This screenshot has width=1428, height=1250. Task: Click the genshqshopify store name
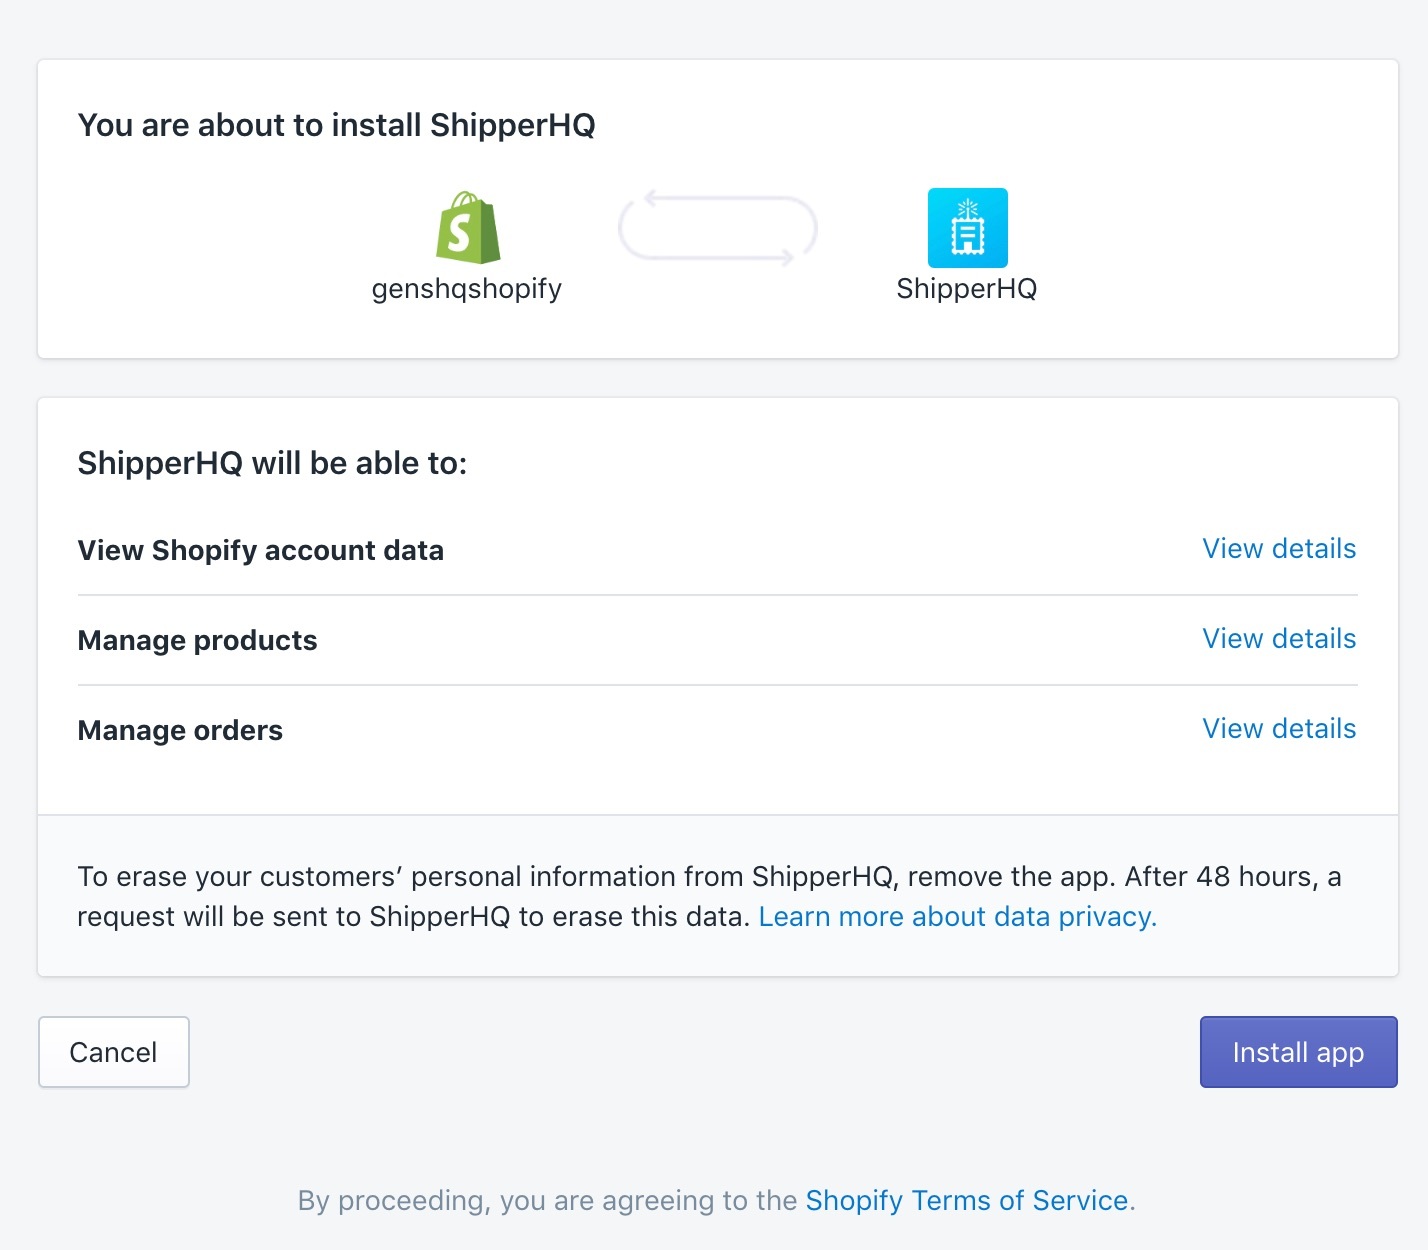tap(466, 289)
